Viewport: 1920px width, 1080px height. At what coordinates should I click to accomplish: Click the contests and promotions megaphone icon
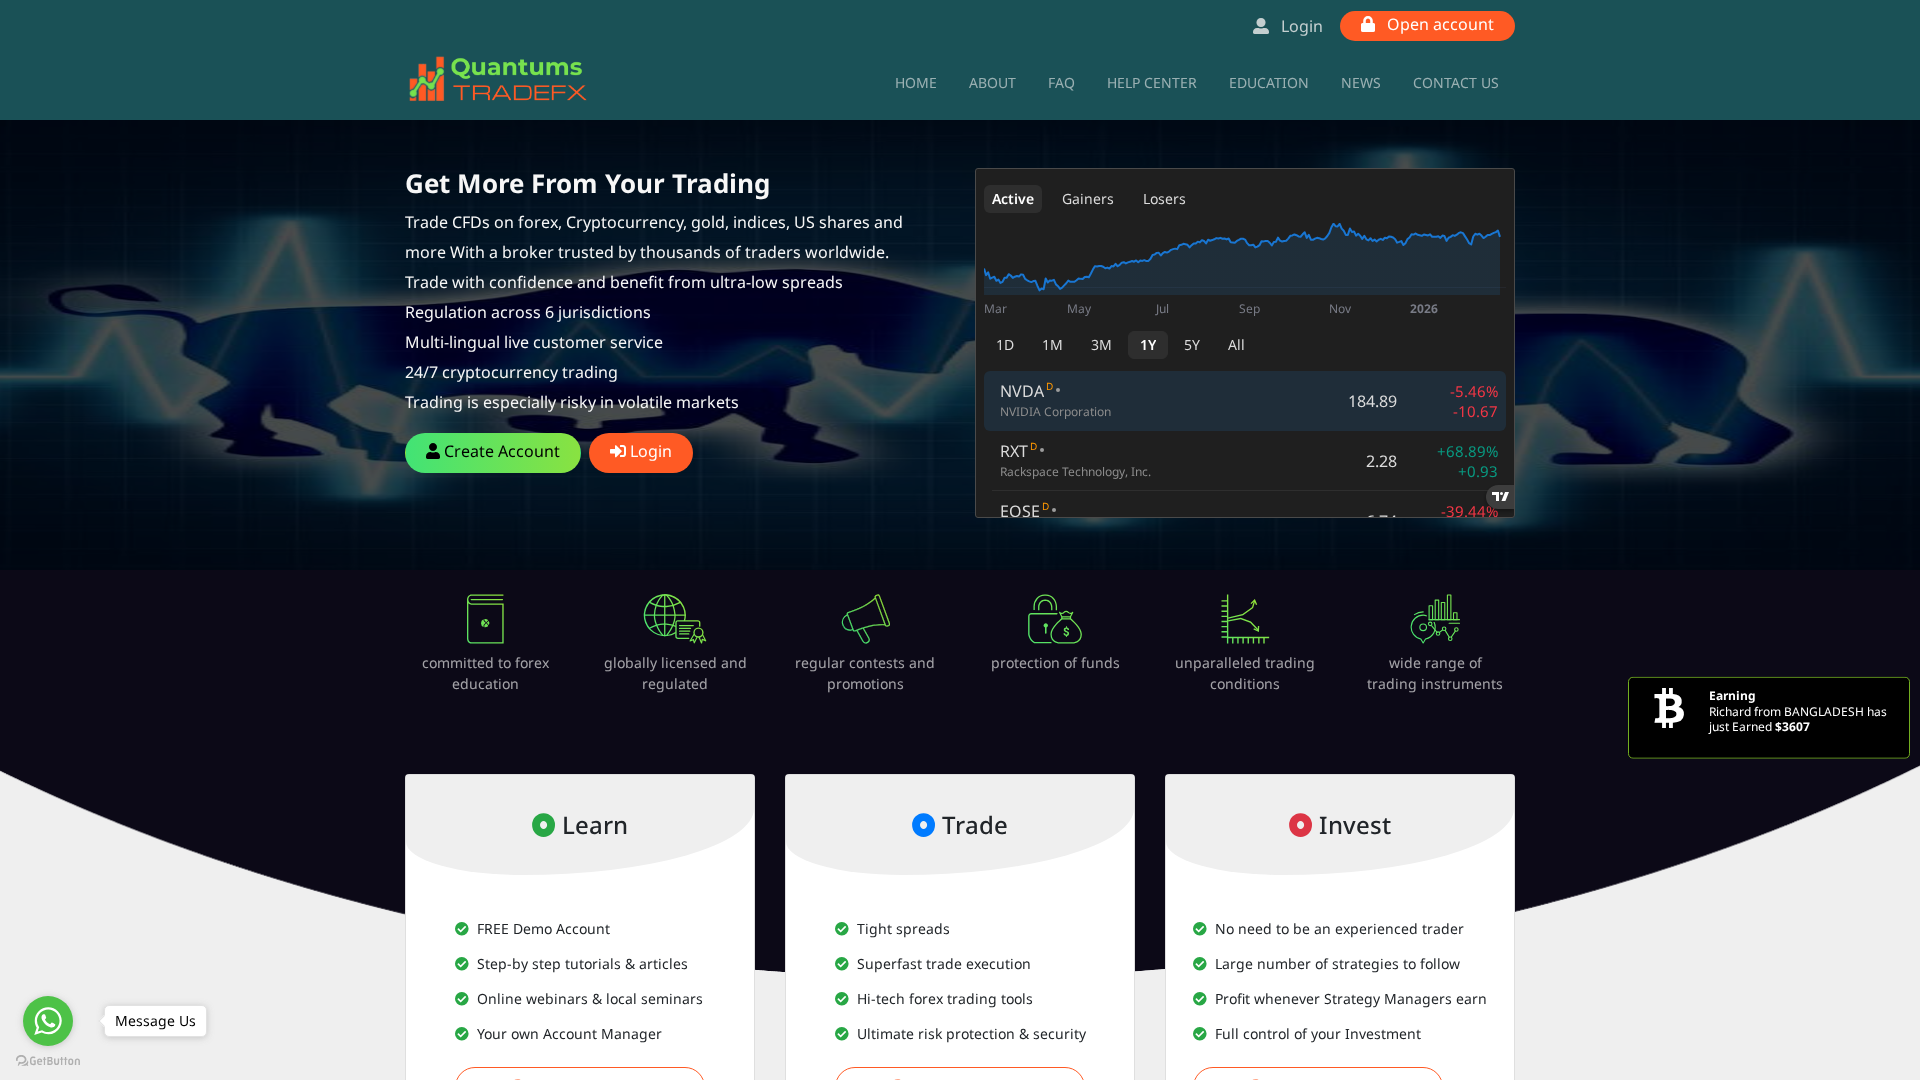[864, 618]
